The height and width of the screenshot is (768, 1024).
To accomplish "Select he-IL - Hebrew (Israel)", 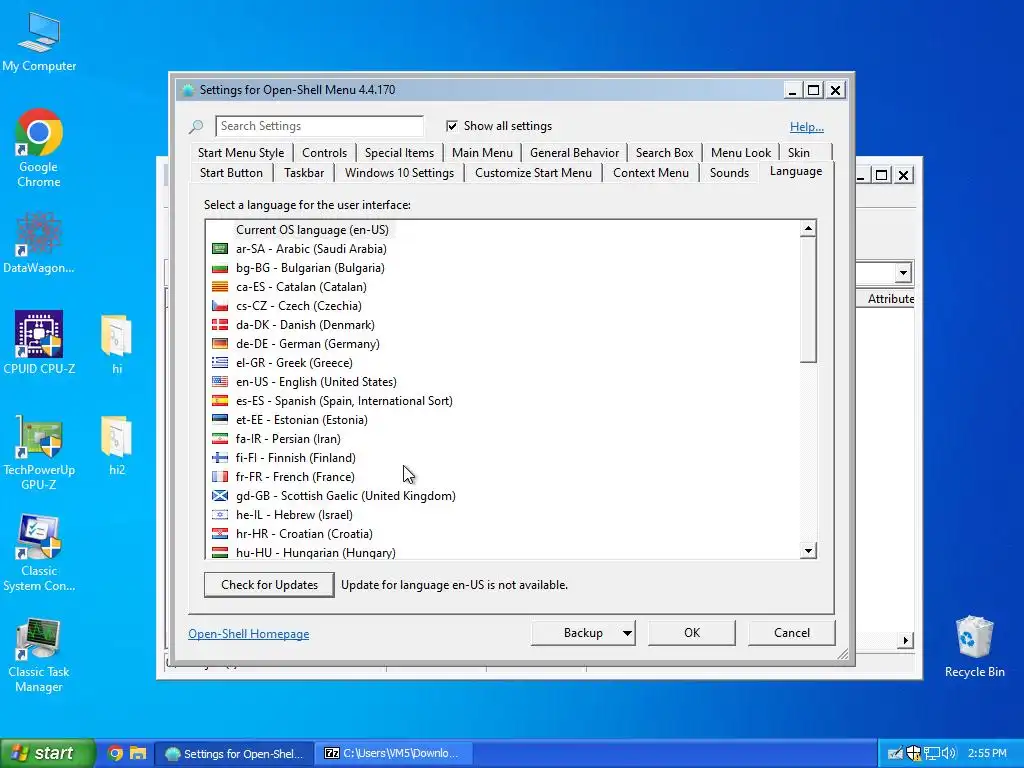I will pos(503,515).
